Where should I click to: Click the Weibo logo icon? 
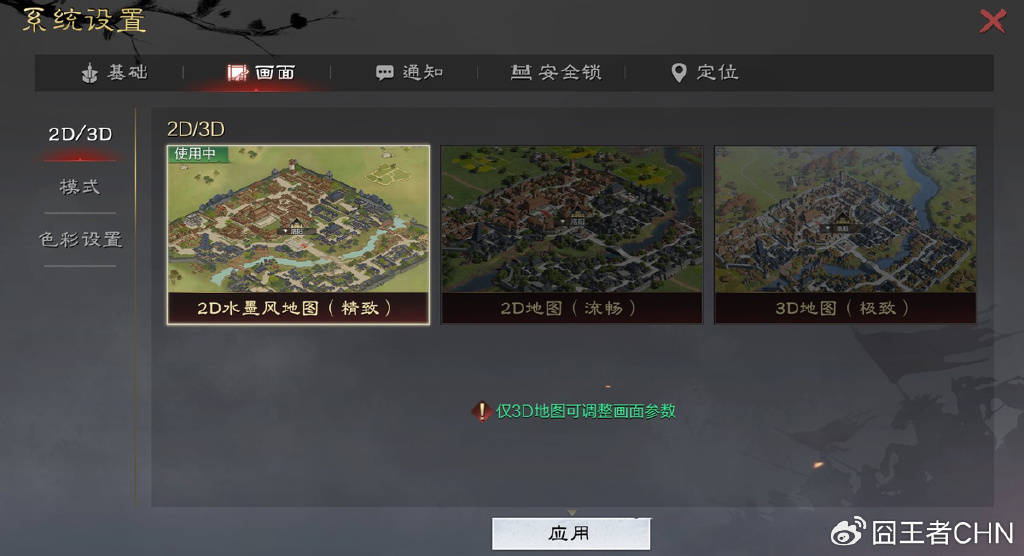(x=848, y=532)
